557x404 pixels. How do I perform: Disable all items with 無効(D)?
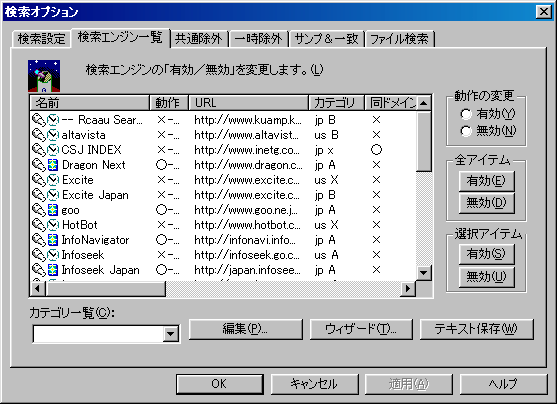coord(486,203)
